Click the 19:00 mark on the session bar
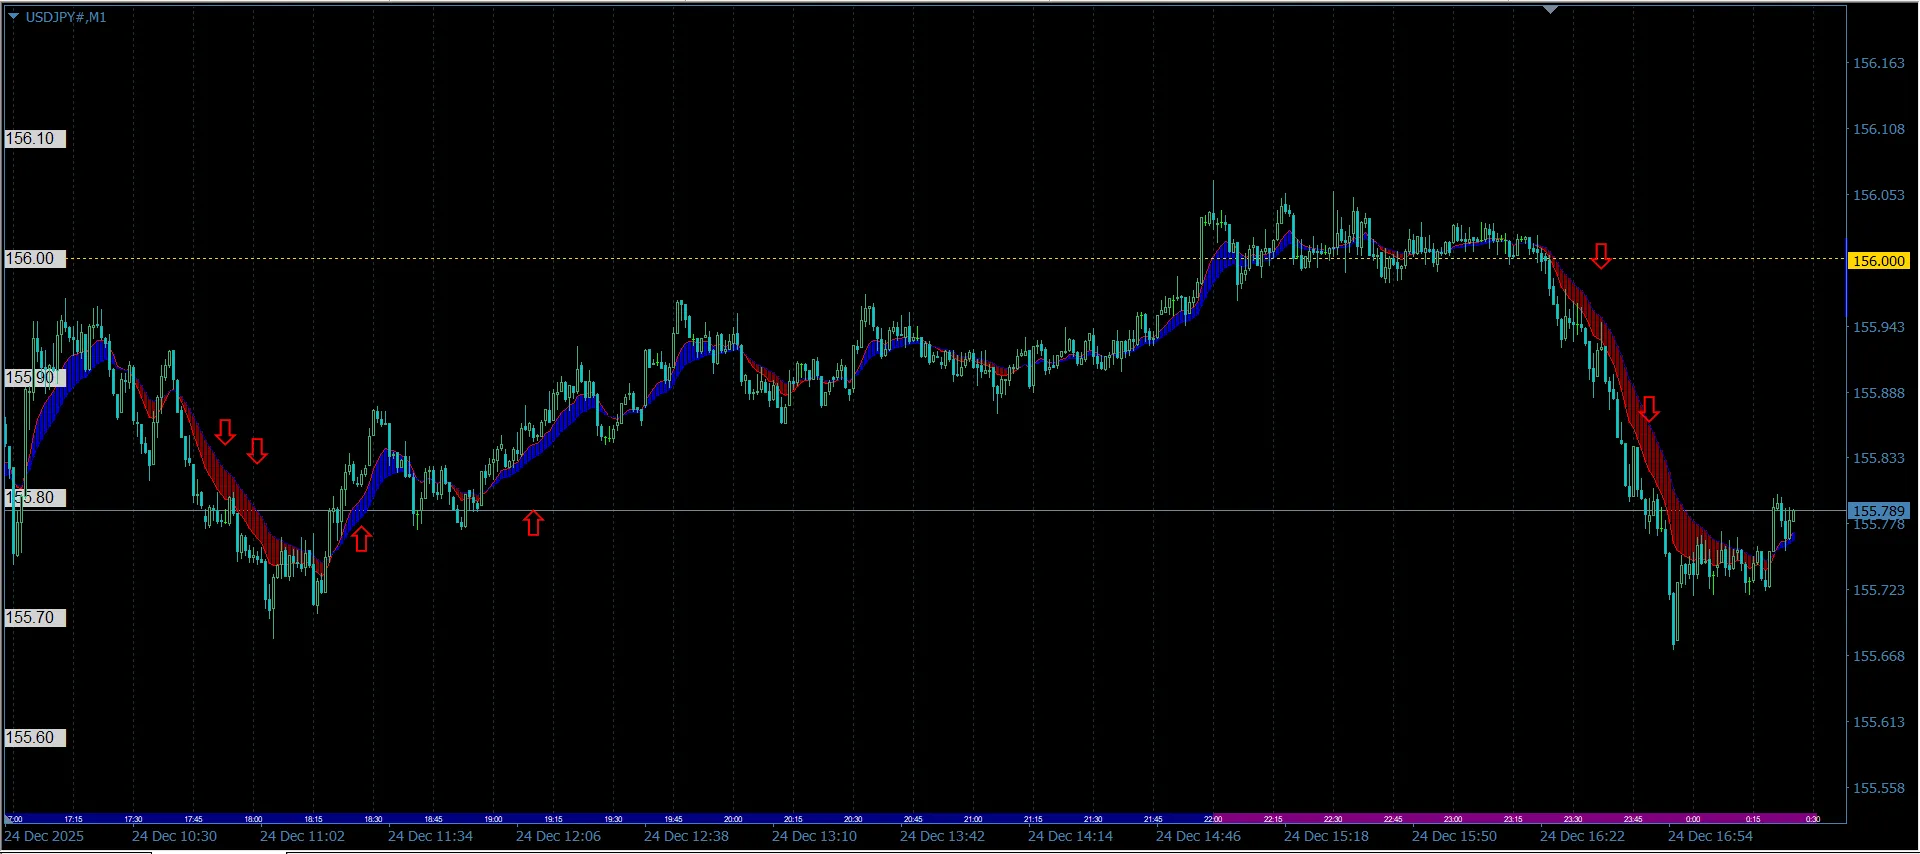Image resolution: width=1920 pixels, height=854 pixels. pos(493,819)
